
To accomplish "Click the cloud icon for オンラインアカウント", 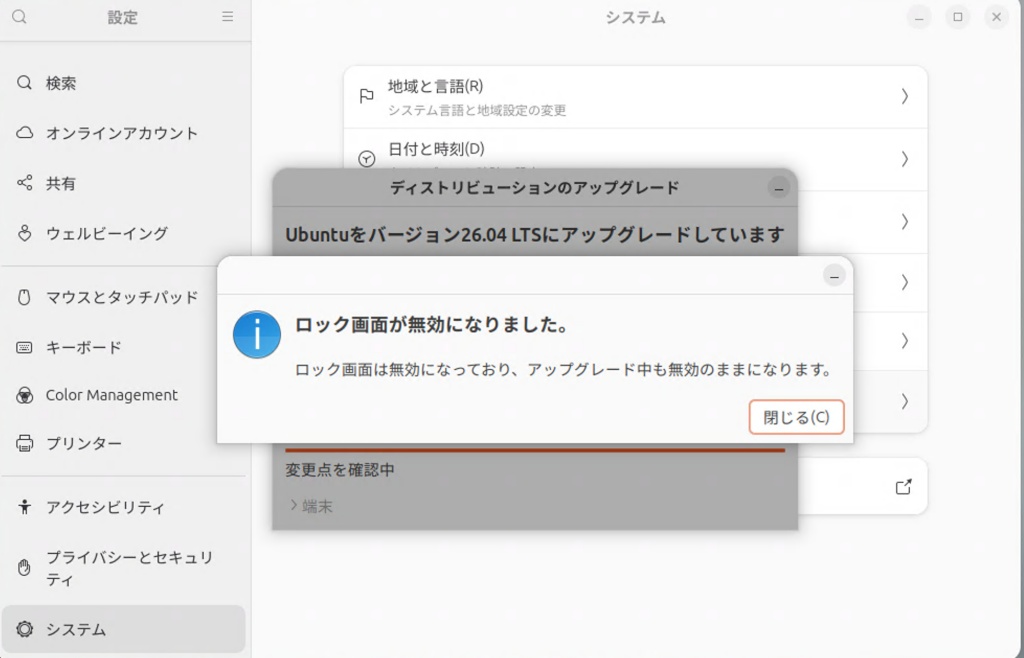I will pyautogui.click(x=24, y=133).
